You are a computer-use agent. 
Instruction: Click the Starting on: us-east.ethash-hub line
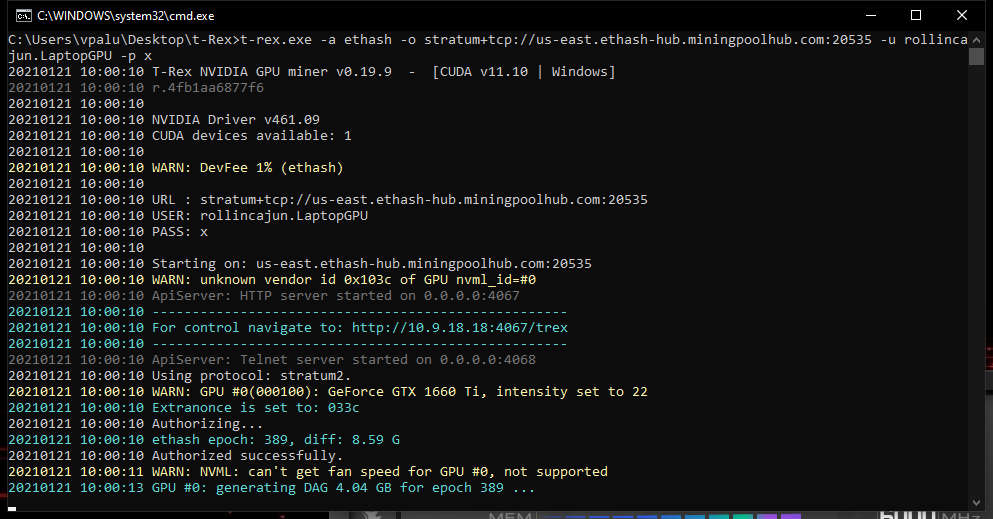point(300,263)
